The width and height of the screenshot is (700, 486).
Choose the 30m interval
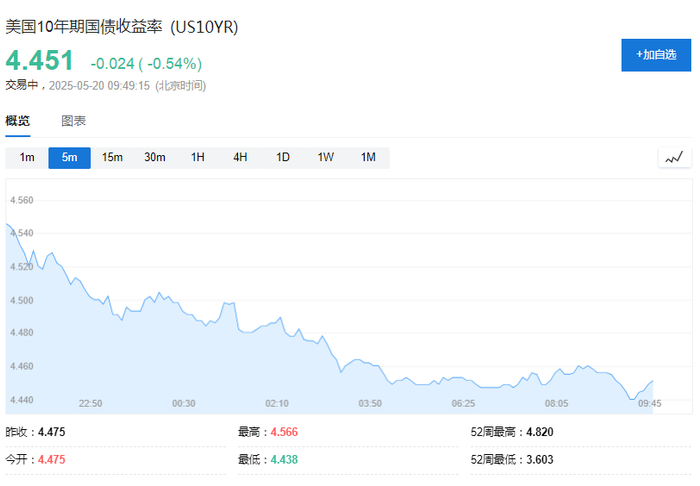coord(155,157)
